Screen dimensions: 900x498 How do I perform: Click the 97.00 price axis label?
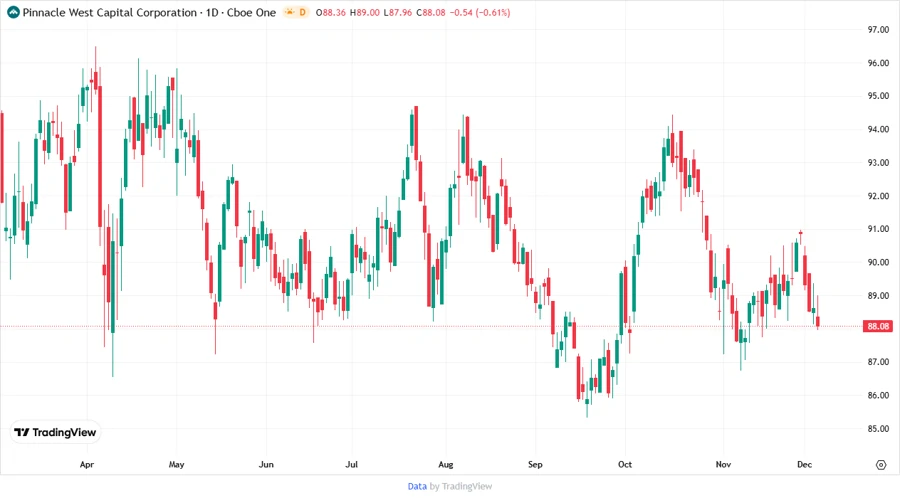(878, 30)
